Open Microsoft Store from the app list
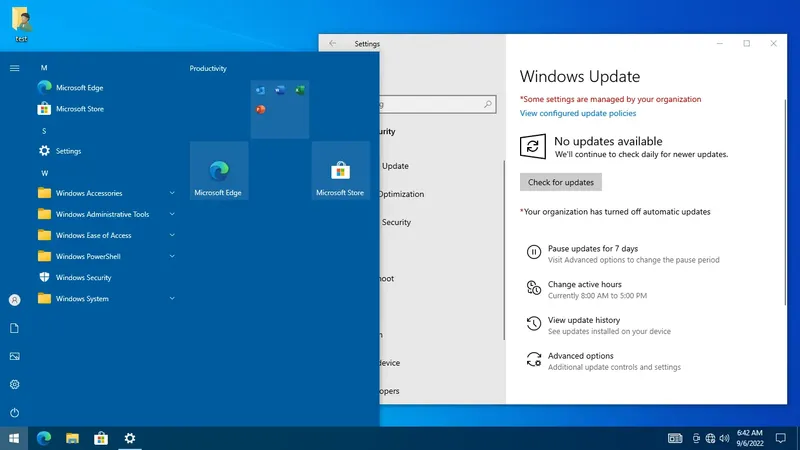The height and width of the screenshot is (450, 800). pyautogui.click(x=70, y=109)
